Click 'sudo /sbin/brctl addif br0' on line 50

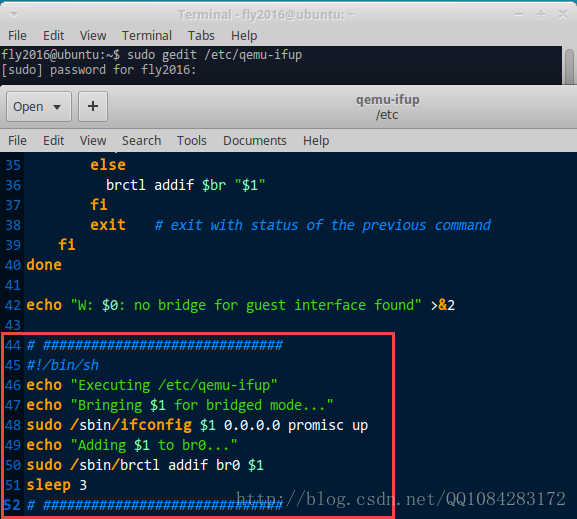133,465
